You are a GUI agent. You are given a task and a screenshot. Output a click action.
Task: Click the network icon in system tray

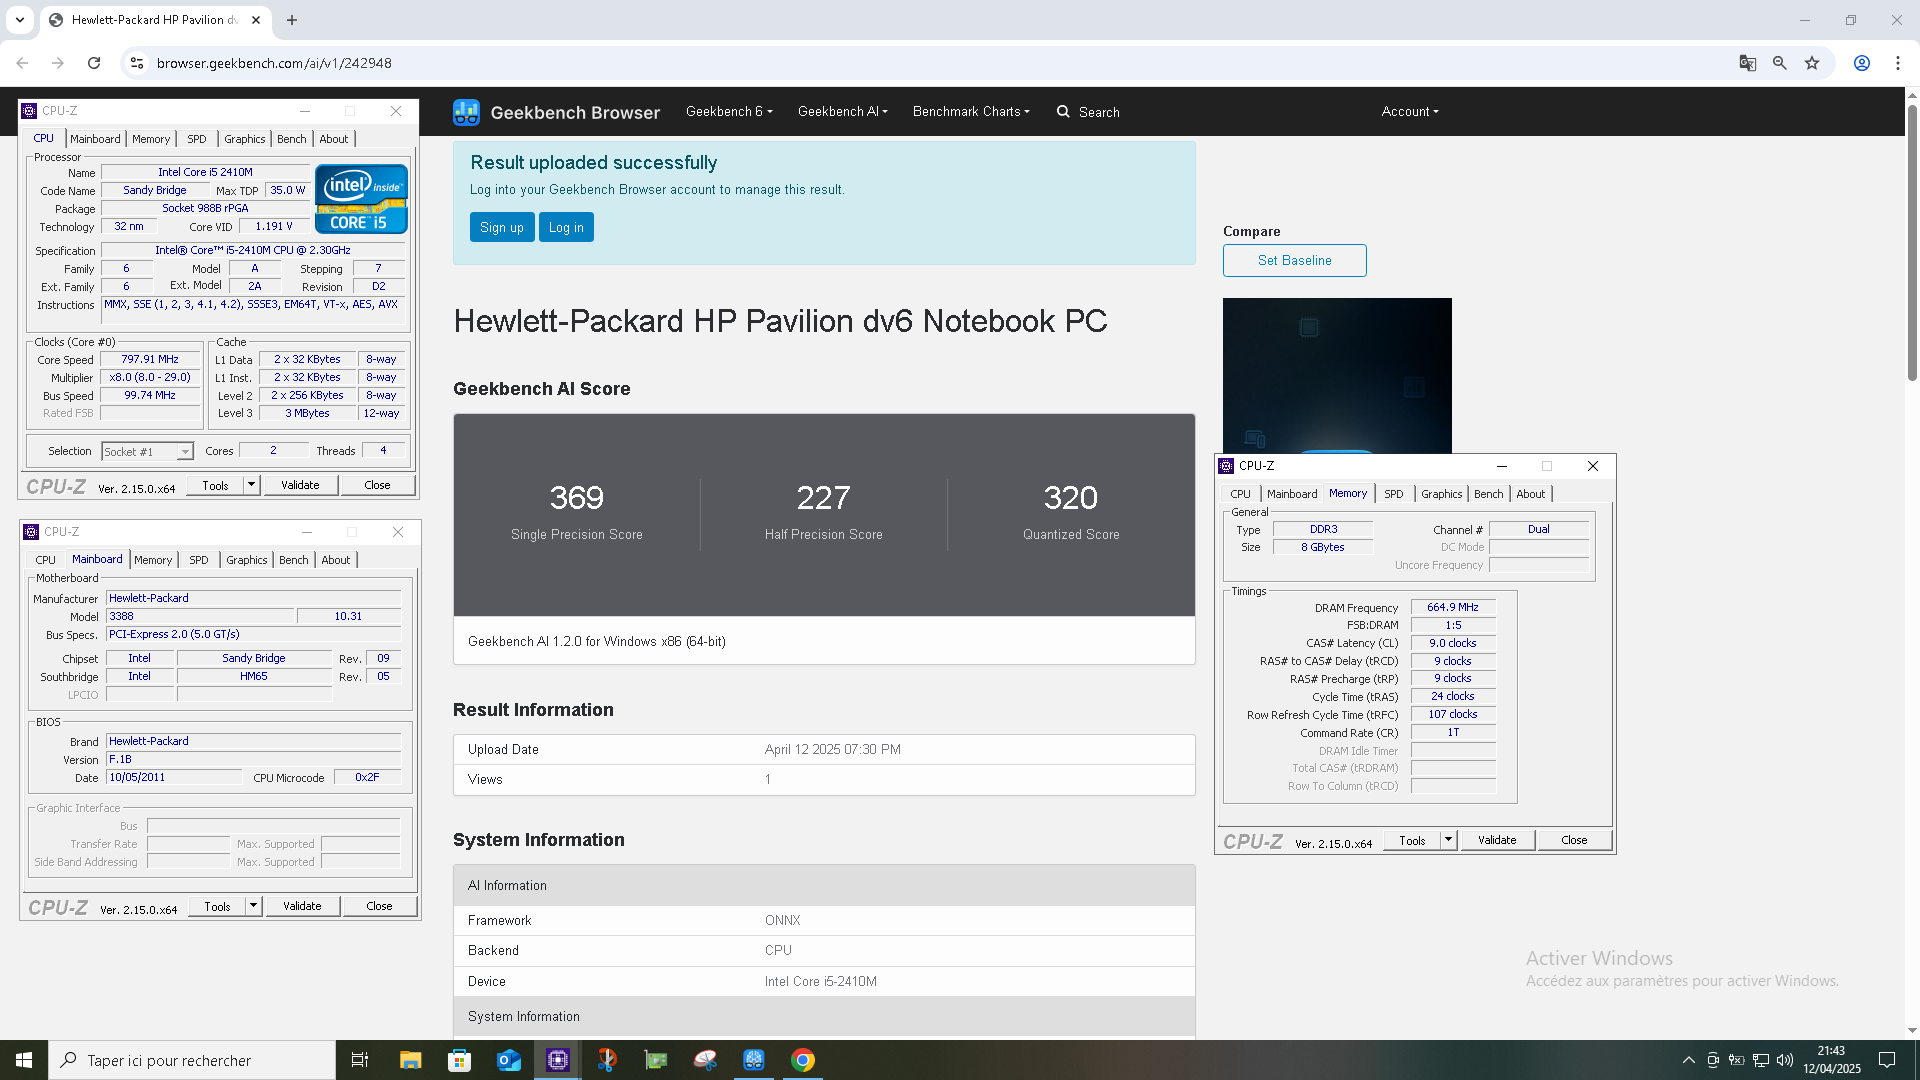[x=1761, y=1060]
